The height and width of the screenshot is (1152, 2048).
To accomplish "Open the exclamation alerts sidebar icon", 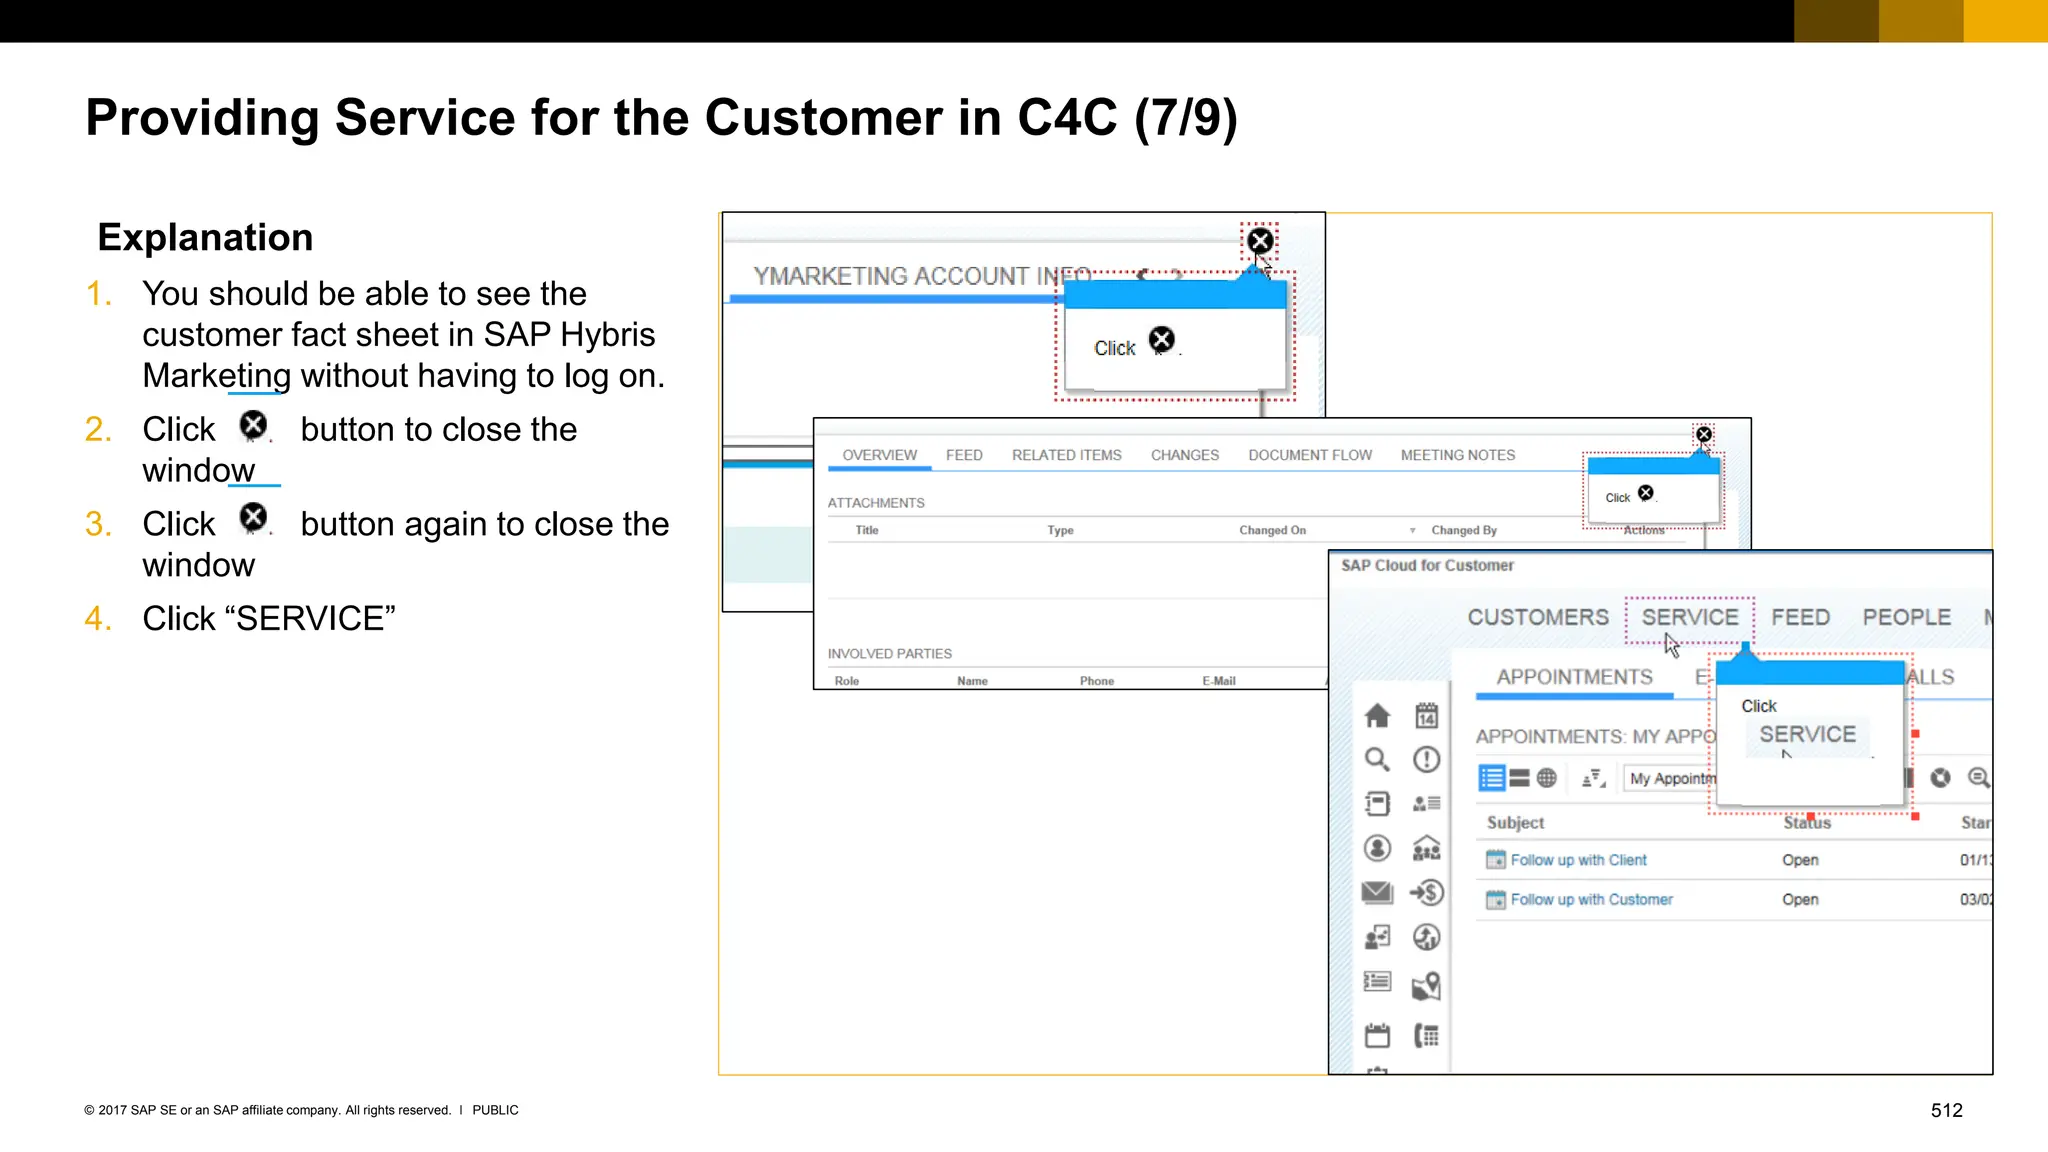I will (1426, 760).
